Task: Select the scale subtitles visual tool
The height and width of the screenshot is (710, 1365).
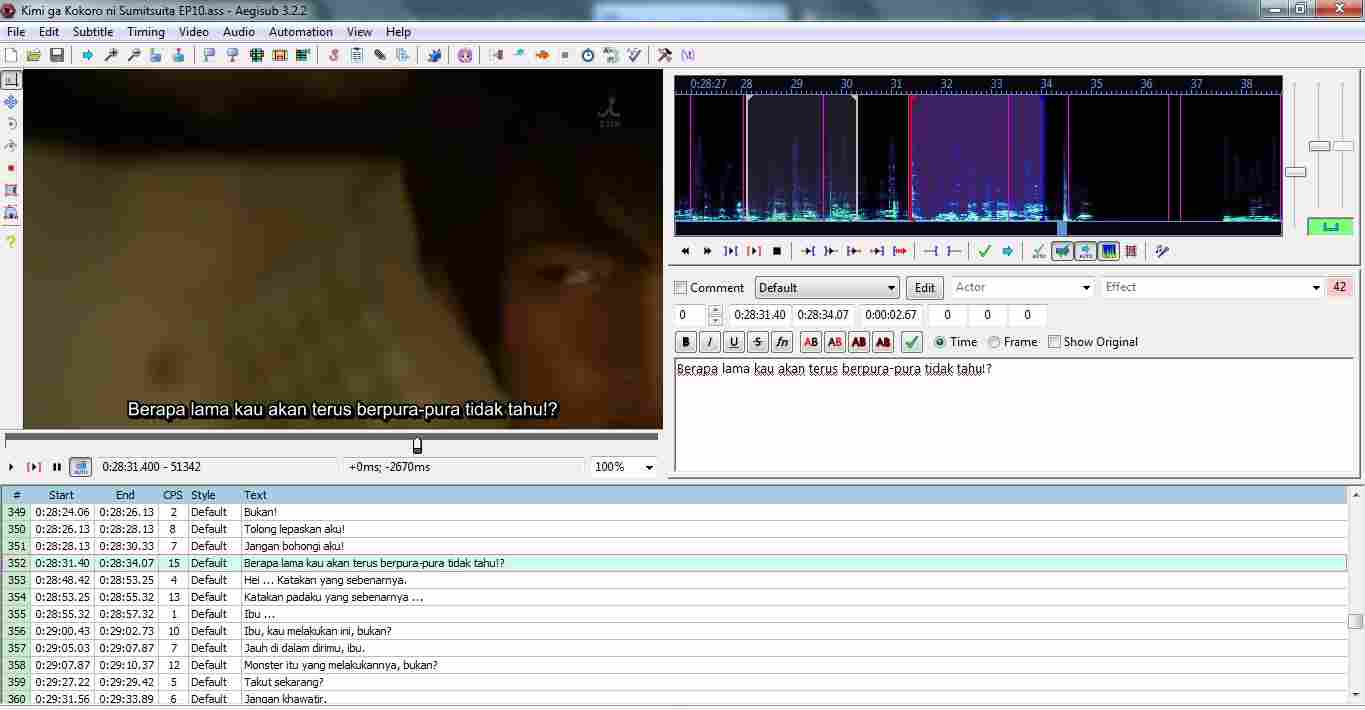Action: click(x=11, y=168)
